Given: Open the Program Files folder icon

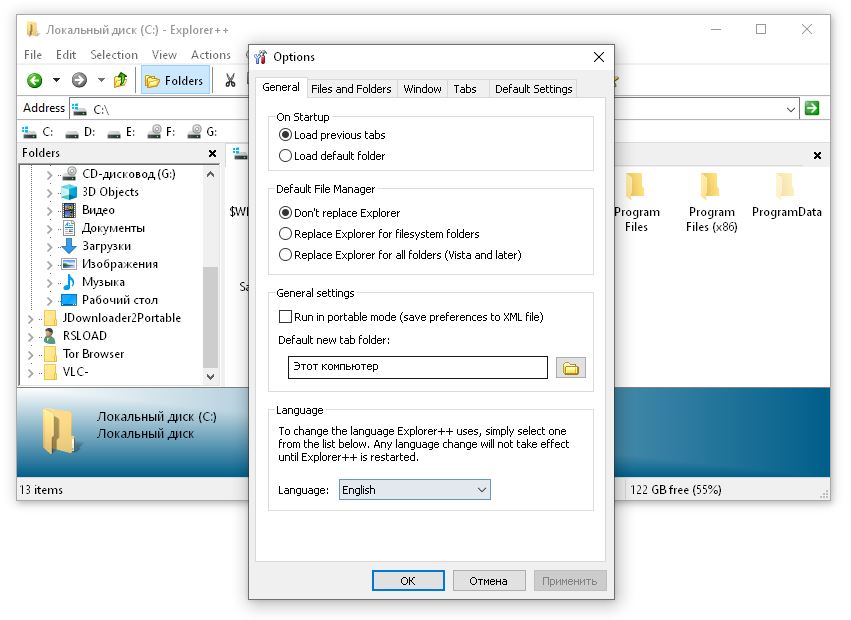Looking at the screenshot, I should point(636,203).
